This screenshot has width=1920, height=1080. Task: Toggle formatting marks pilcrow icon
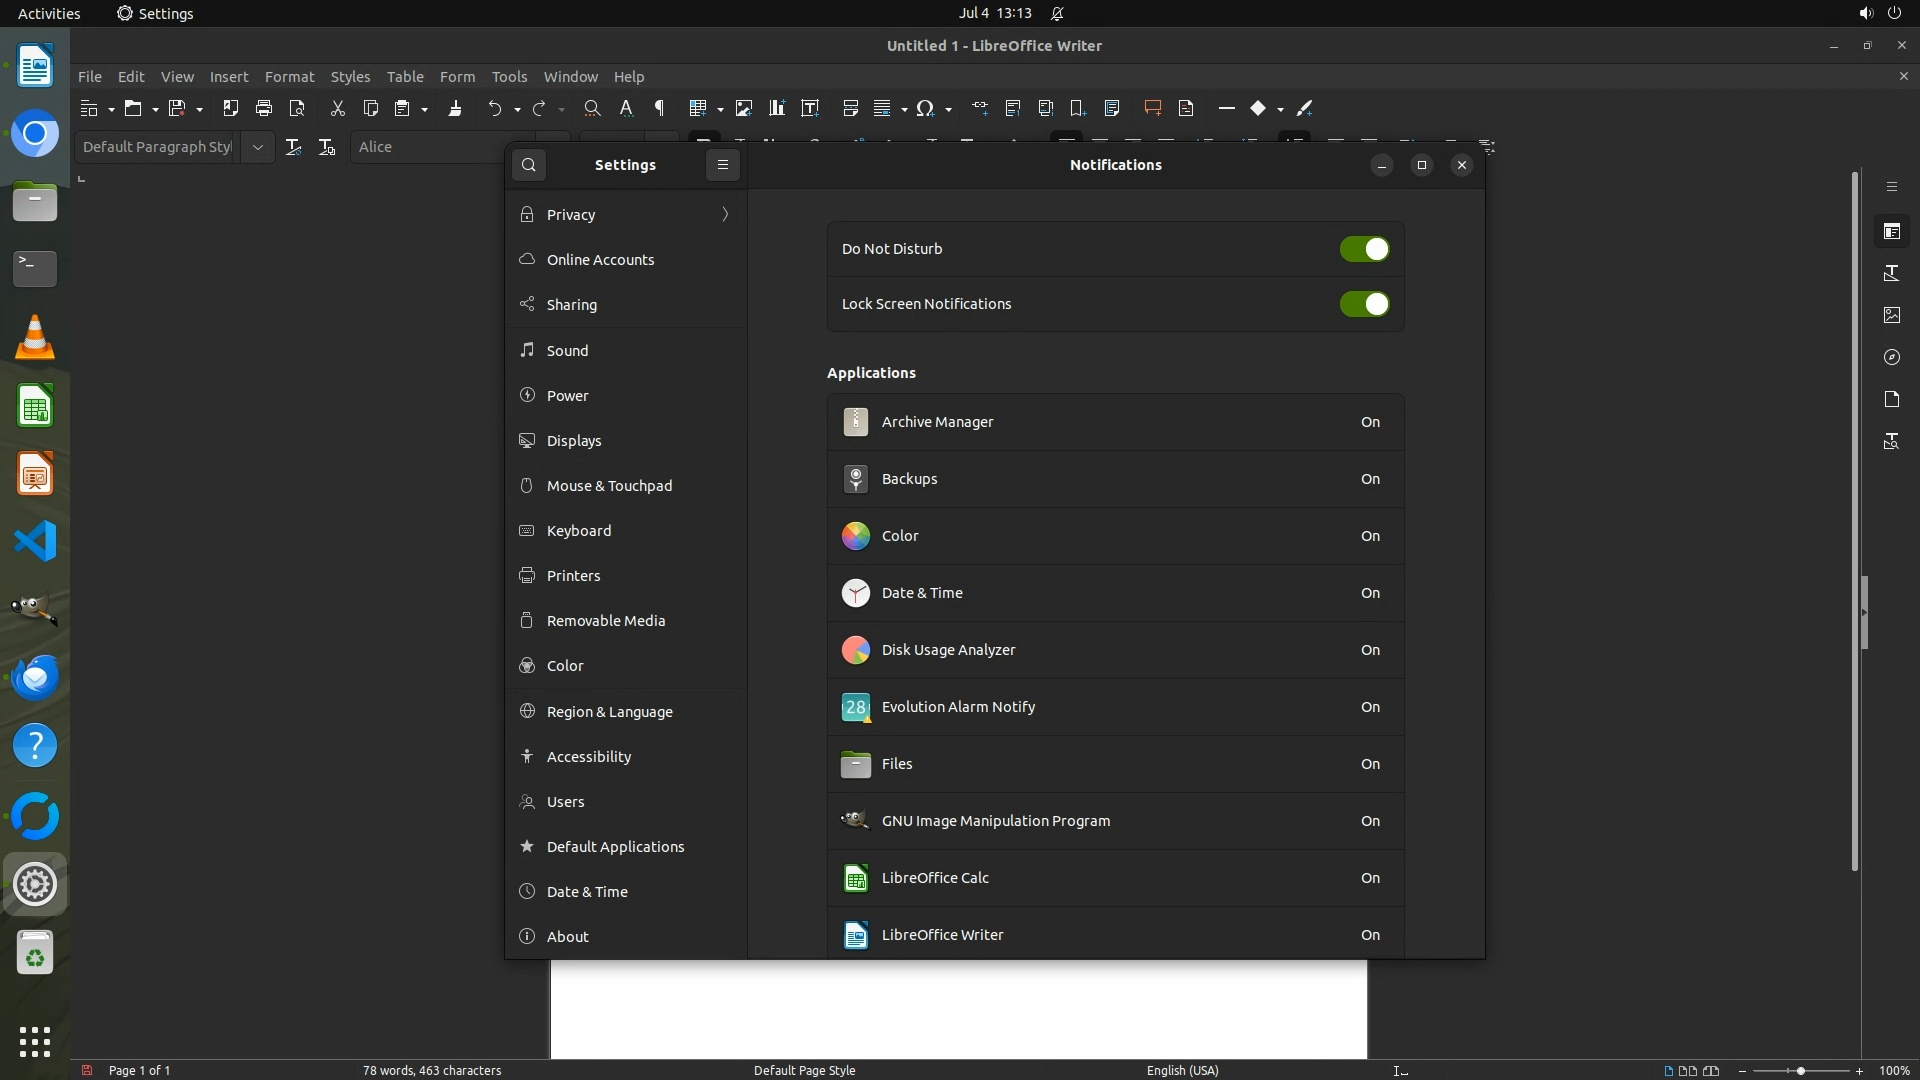(x=659, y=108)
